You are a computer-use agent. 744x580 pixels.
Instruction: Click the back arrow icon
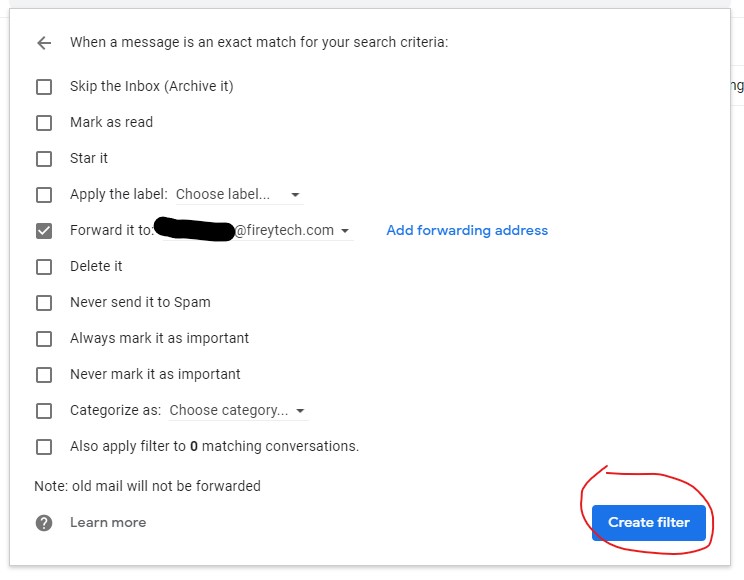[x=43, y=43]
